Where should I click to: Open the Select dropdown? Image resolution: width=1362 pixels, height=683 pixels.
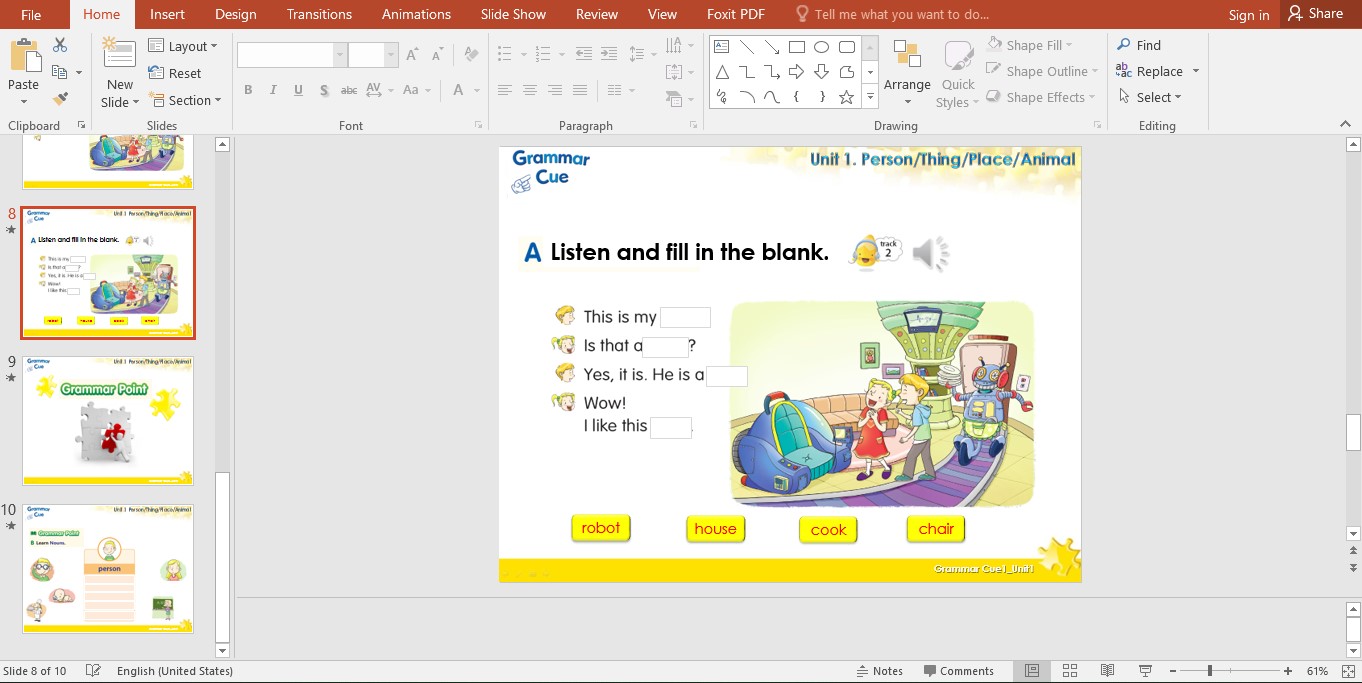pos(1150,97)
